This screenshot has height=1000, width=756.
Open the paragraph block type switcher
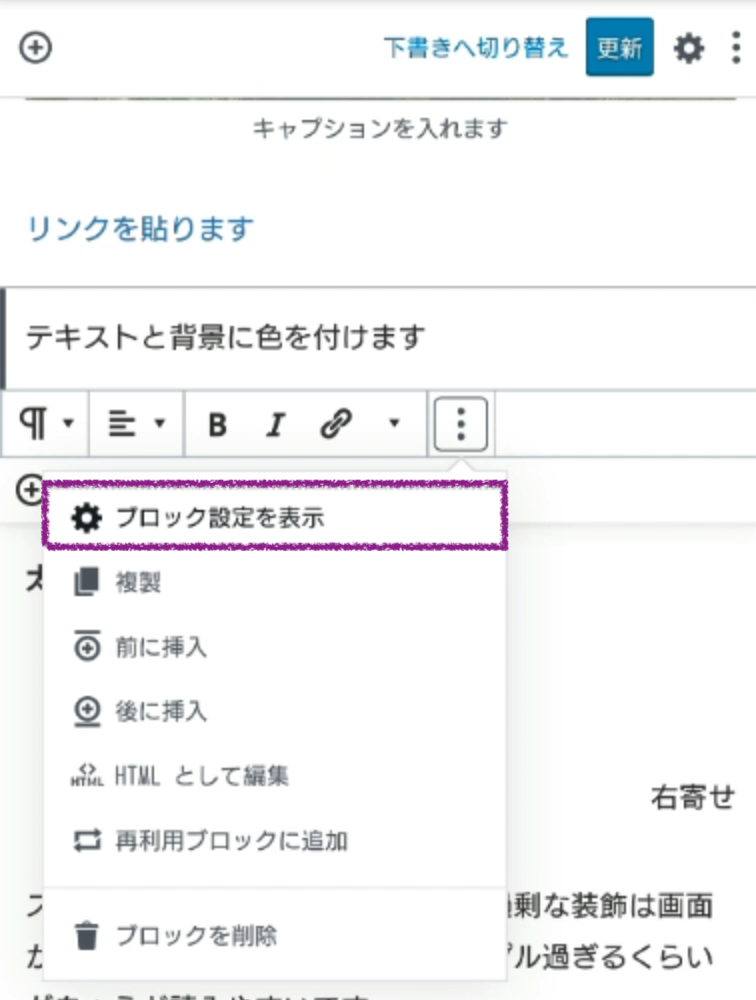pos(46,425)
